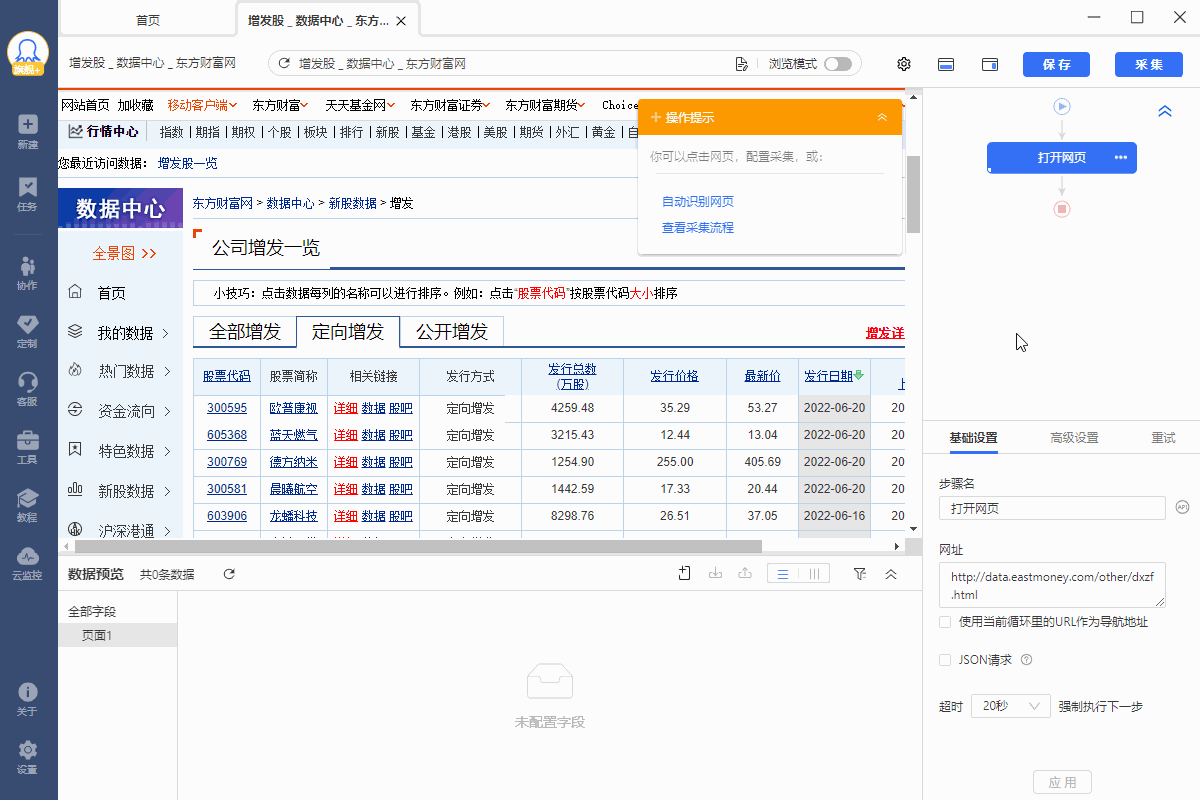Click the API icon next to step name
Viewport: 1200px width, 800px height.
[1183, 507]
